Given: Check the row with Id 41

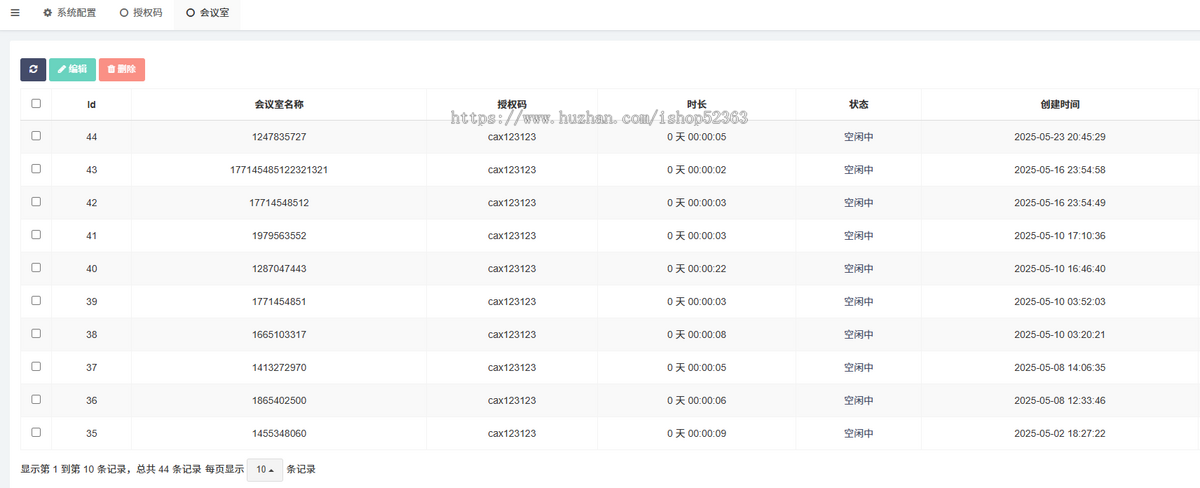Looking at the screenshot, I should [x=36, y=234].
